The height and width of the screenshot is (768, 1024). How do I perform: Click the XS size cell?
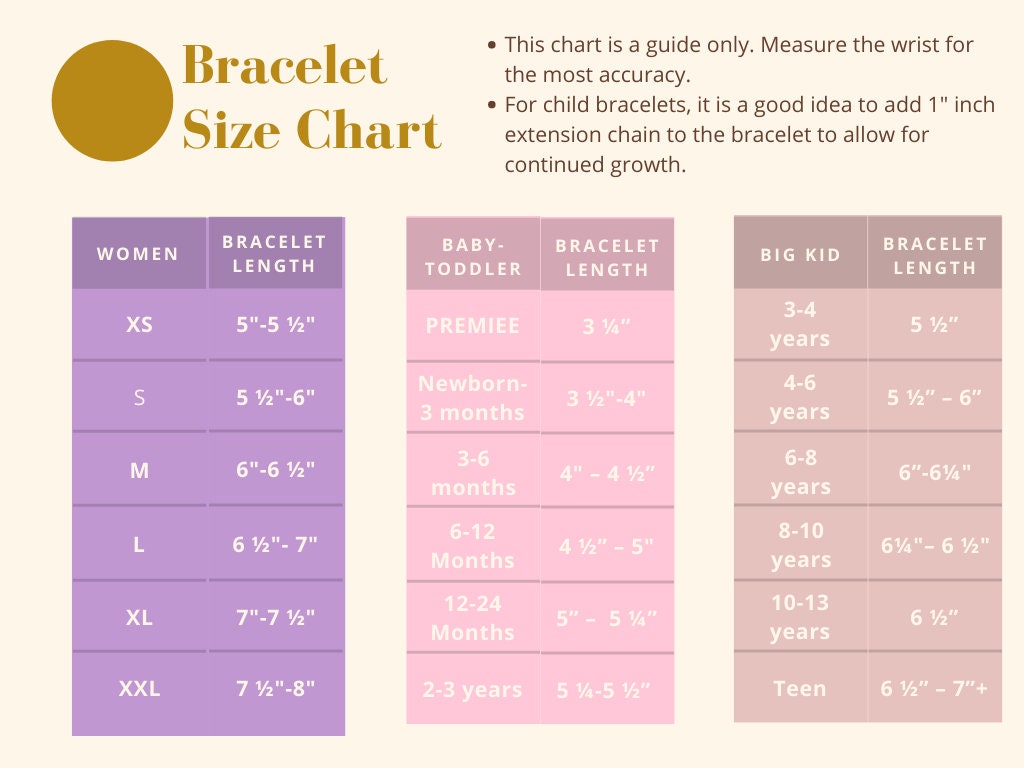click(x=139, y=325)
